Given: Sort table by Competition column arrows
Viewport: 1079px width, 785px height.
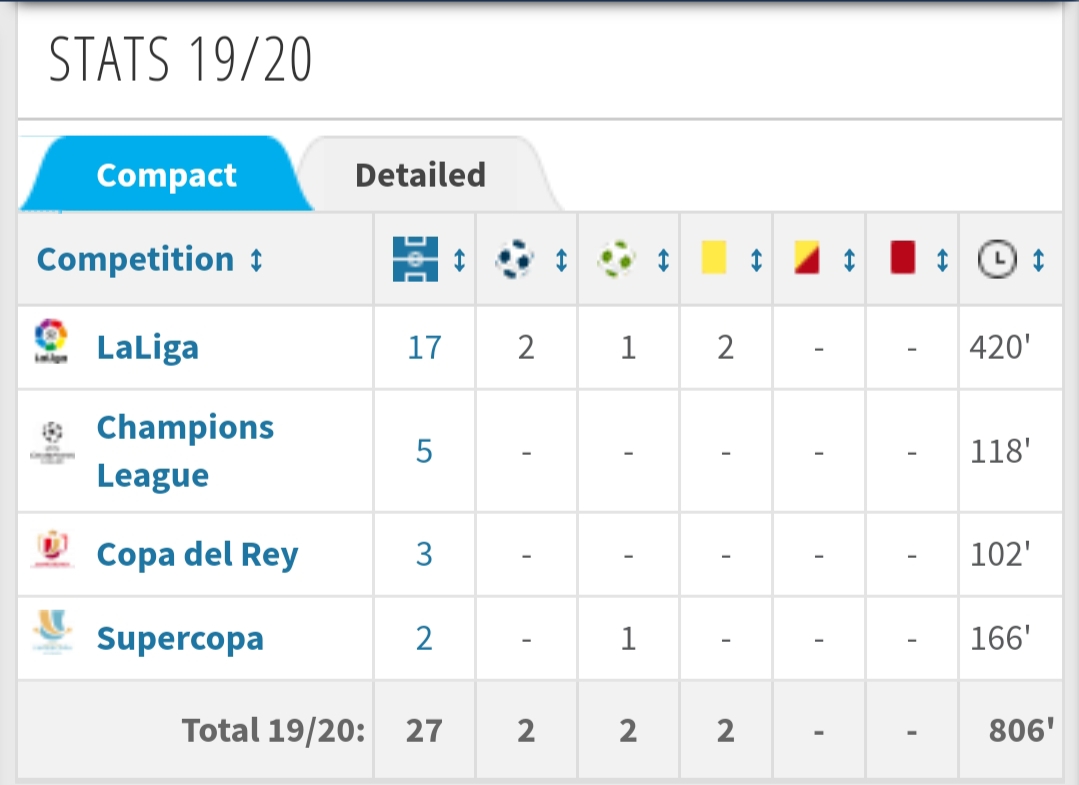Looking at the screenshot, I should tap(256, 260).
